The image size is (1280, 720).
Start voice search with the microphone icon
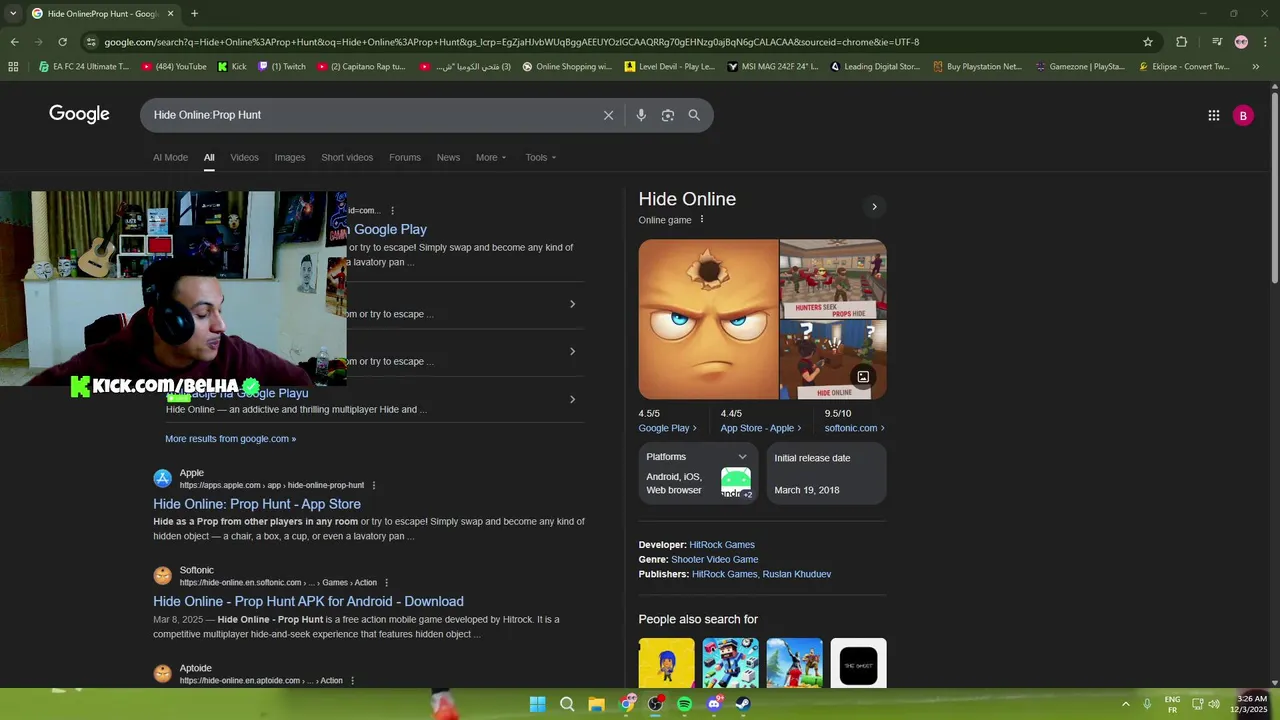(641, 115)
